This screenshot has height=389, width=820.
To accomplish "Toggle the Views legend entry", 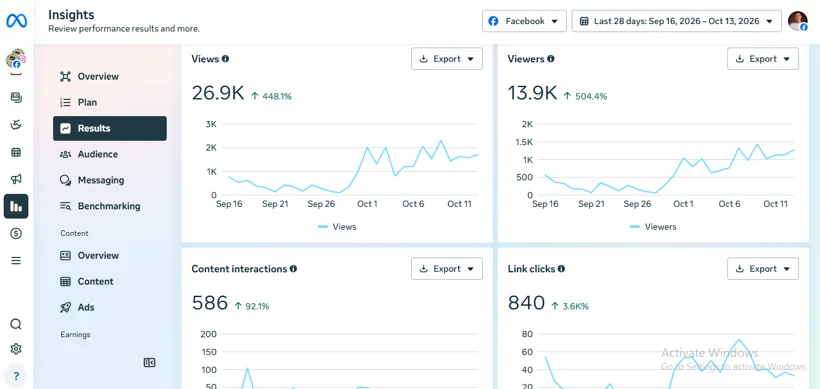I will [x=337, y=227].
